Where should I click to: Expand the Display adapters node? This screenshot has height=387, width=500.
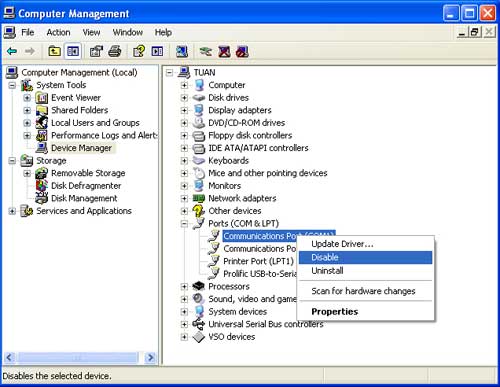pos(184,110)
